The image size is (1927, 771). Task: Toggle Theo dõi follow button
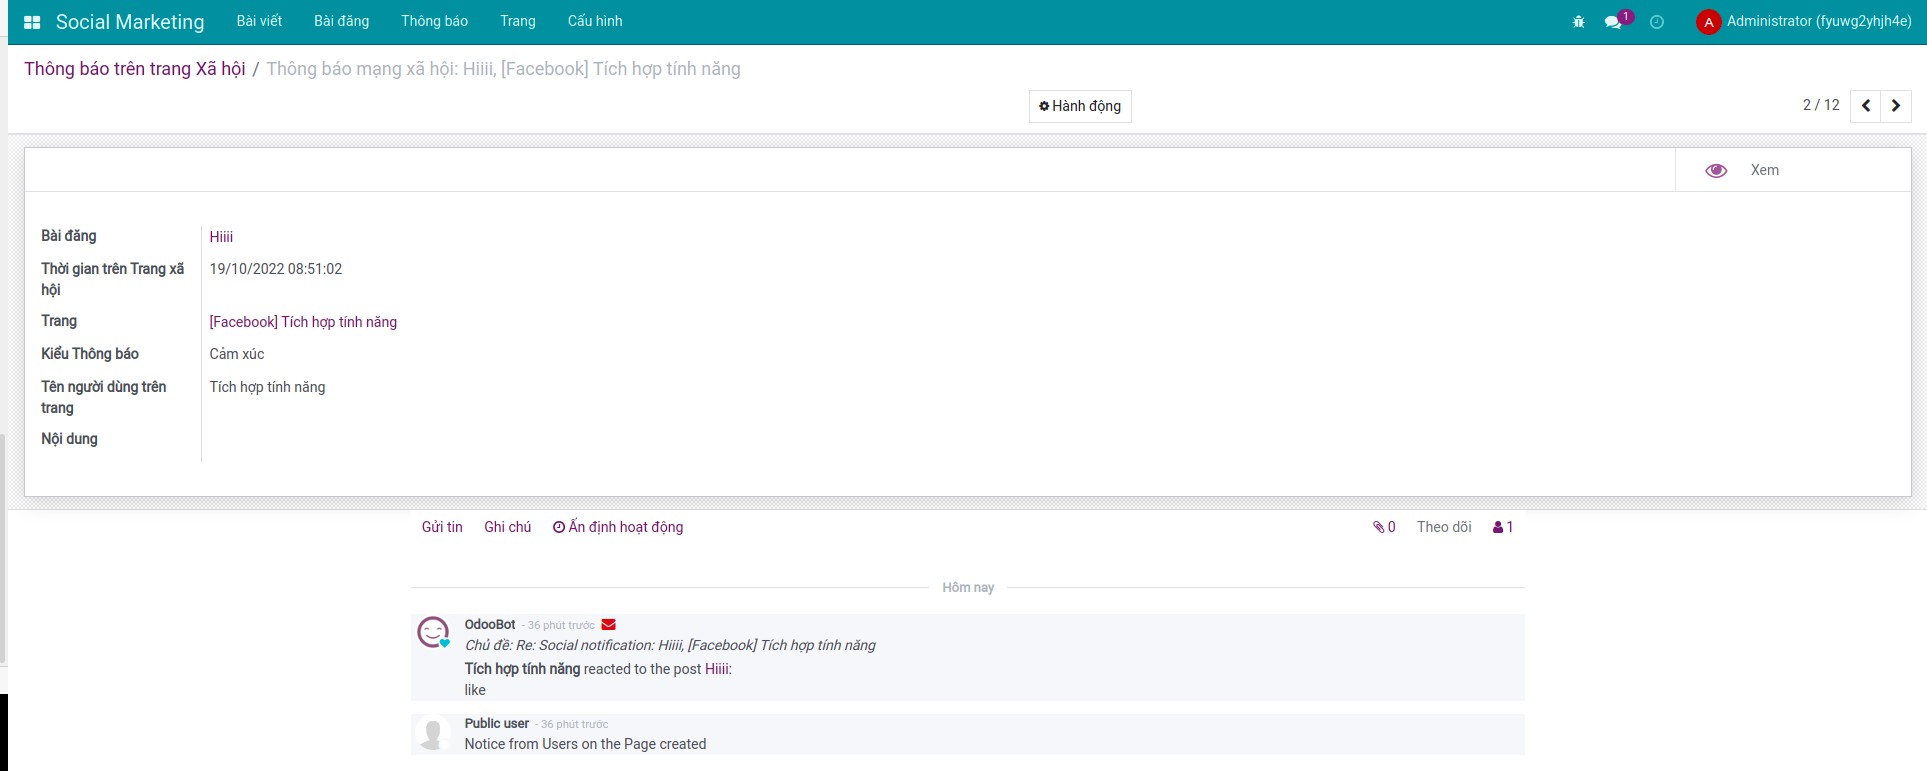[x=1443, y=527]
